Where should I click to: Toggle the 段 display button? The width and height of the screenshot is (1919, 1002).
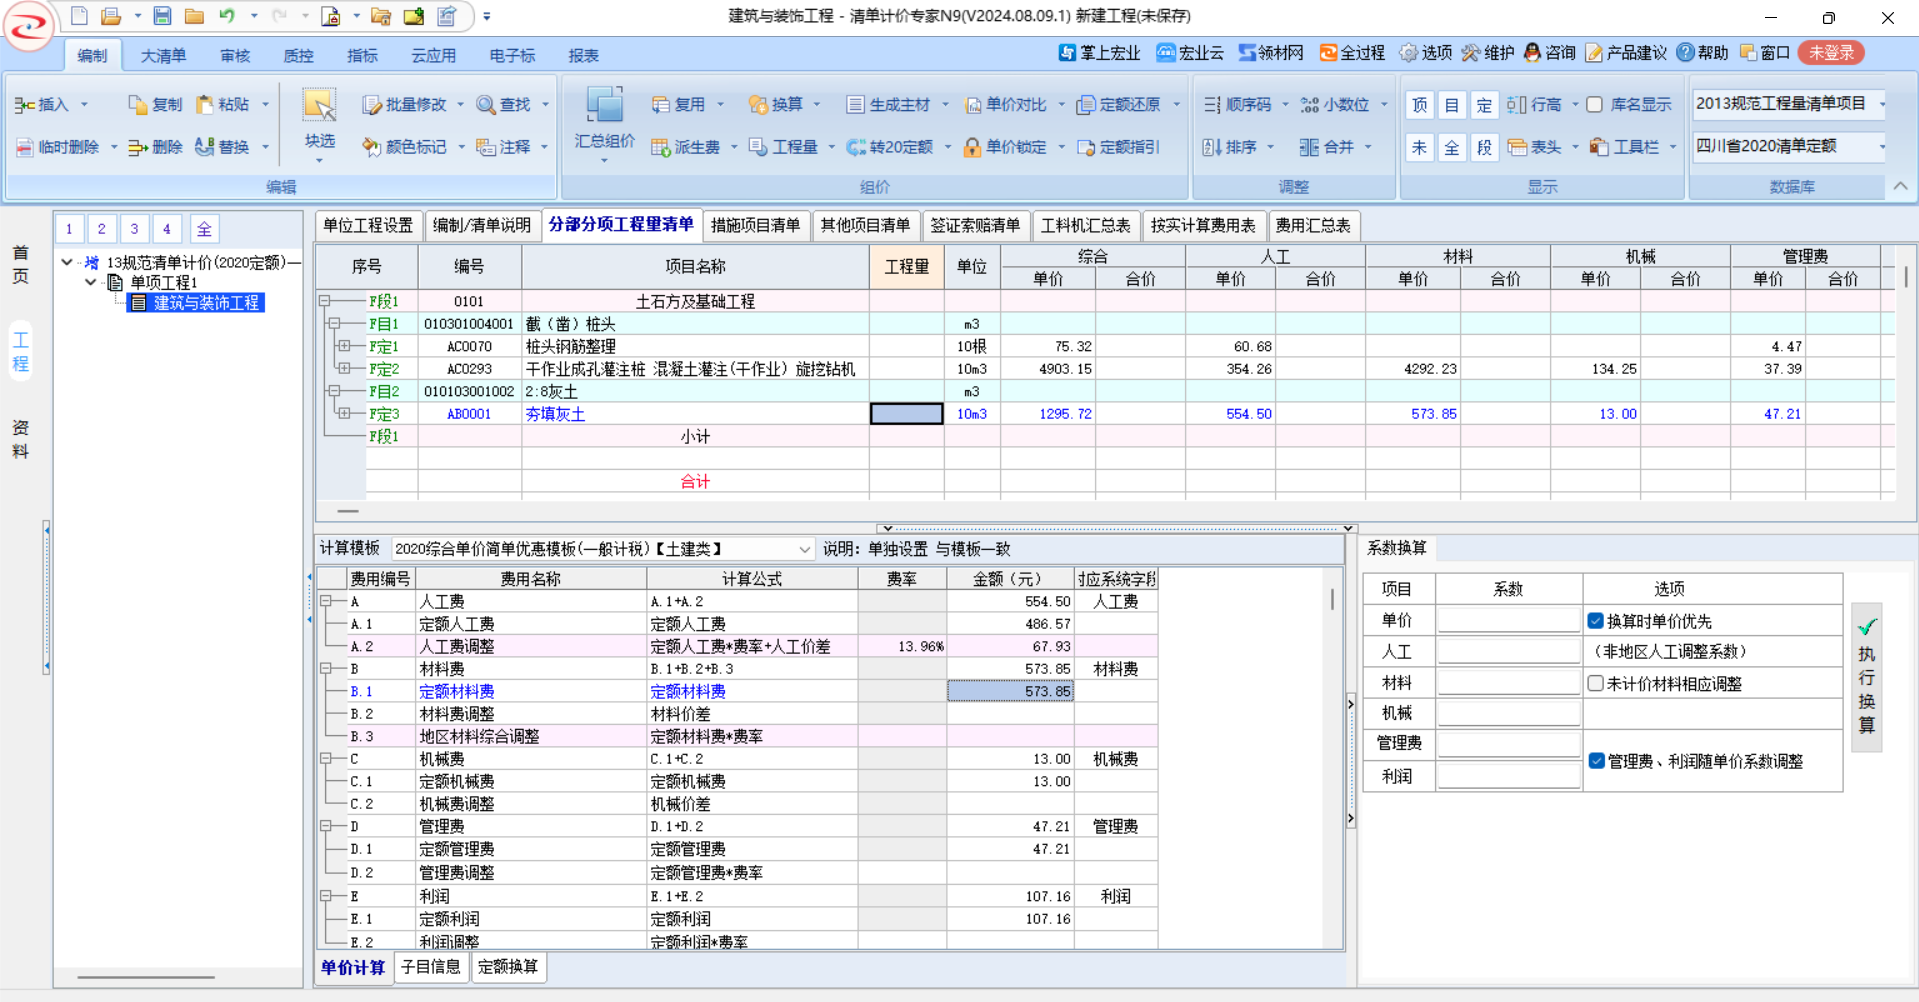coord(1484,147)
